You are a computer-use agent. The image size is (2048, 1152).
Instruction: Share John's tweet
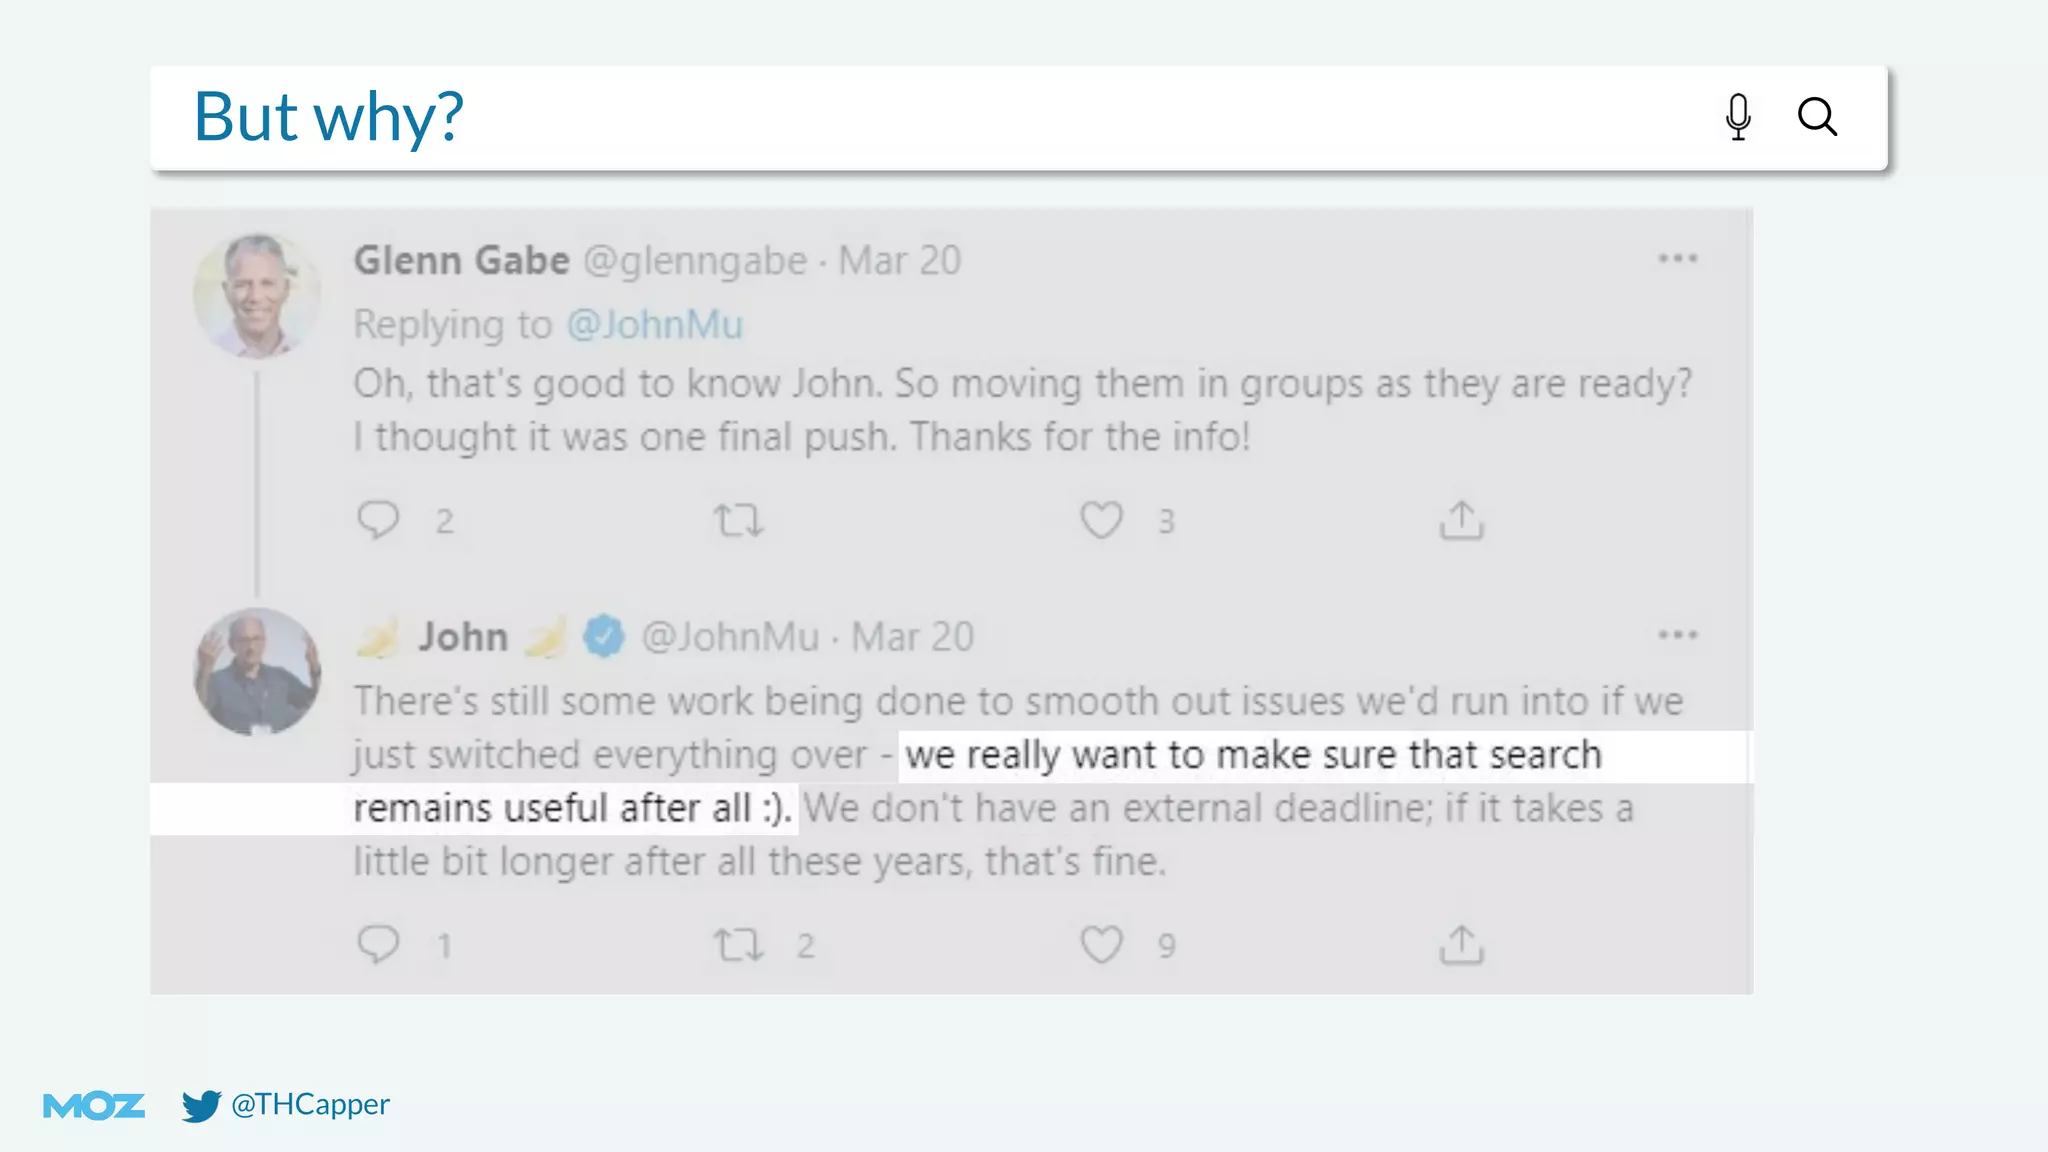(x=1461, y=944)
